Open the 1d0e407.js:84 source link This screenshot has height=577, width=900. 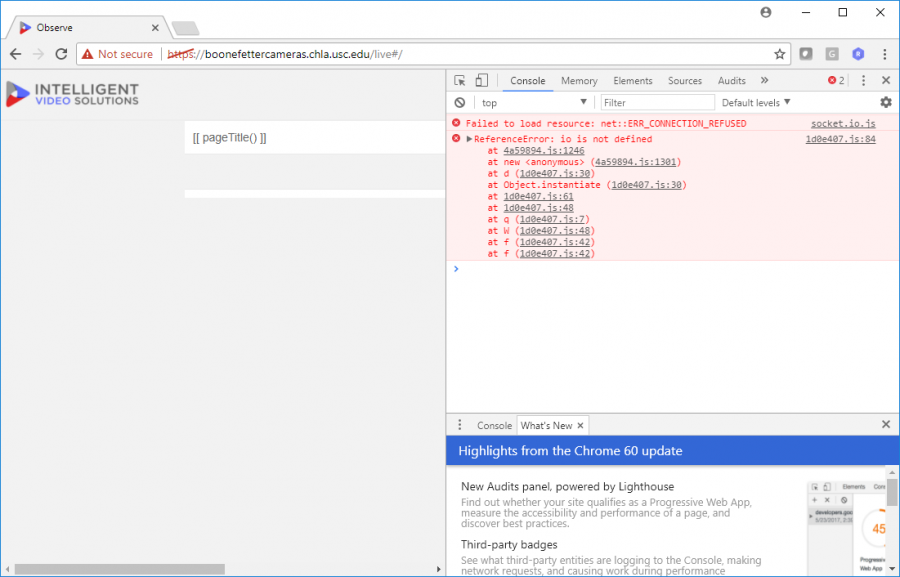coord(840,139)
